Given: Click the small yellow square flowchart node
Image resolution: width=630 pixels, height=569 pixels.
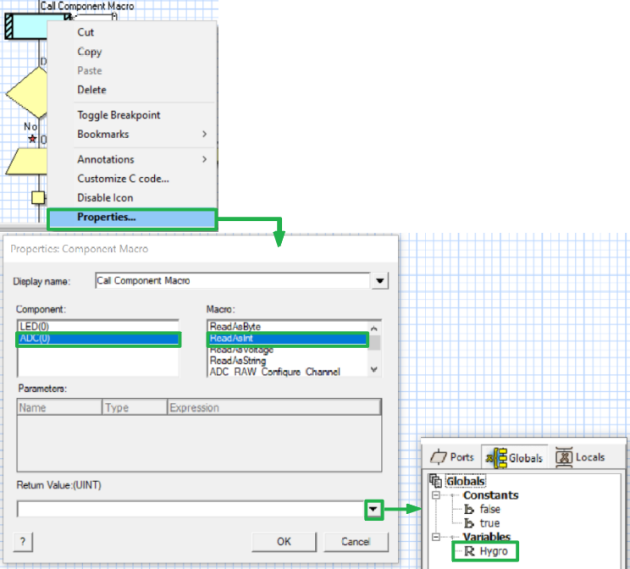Looking at the screenshot, I should pos(39,197).
